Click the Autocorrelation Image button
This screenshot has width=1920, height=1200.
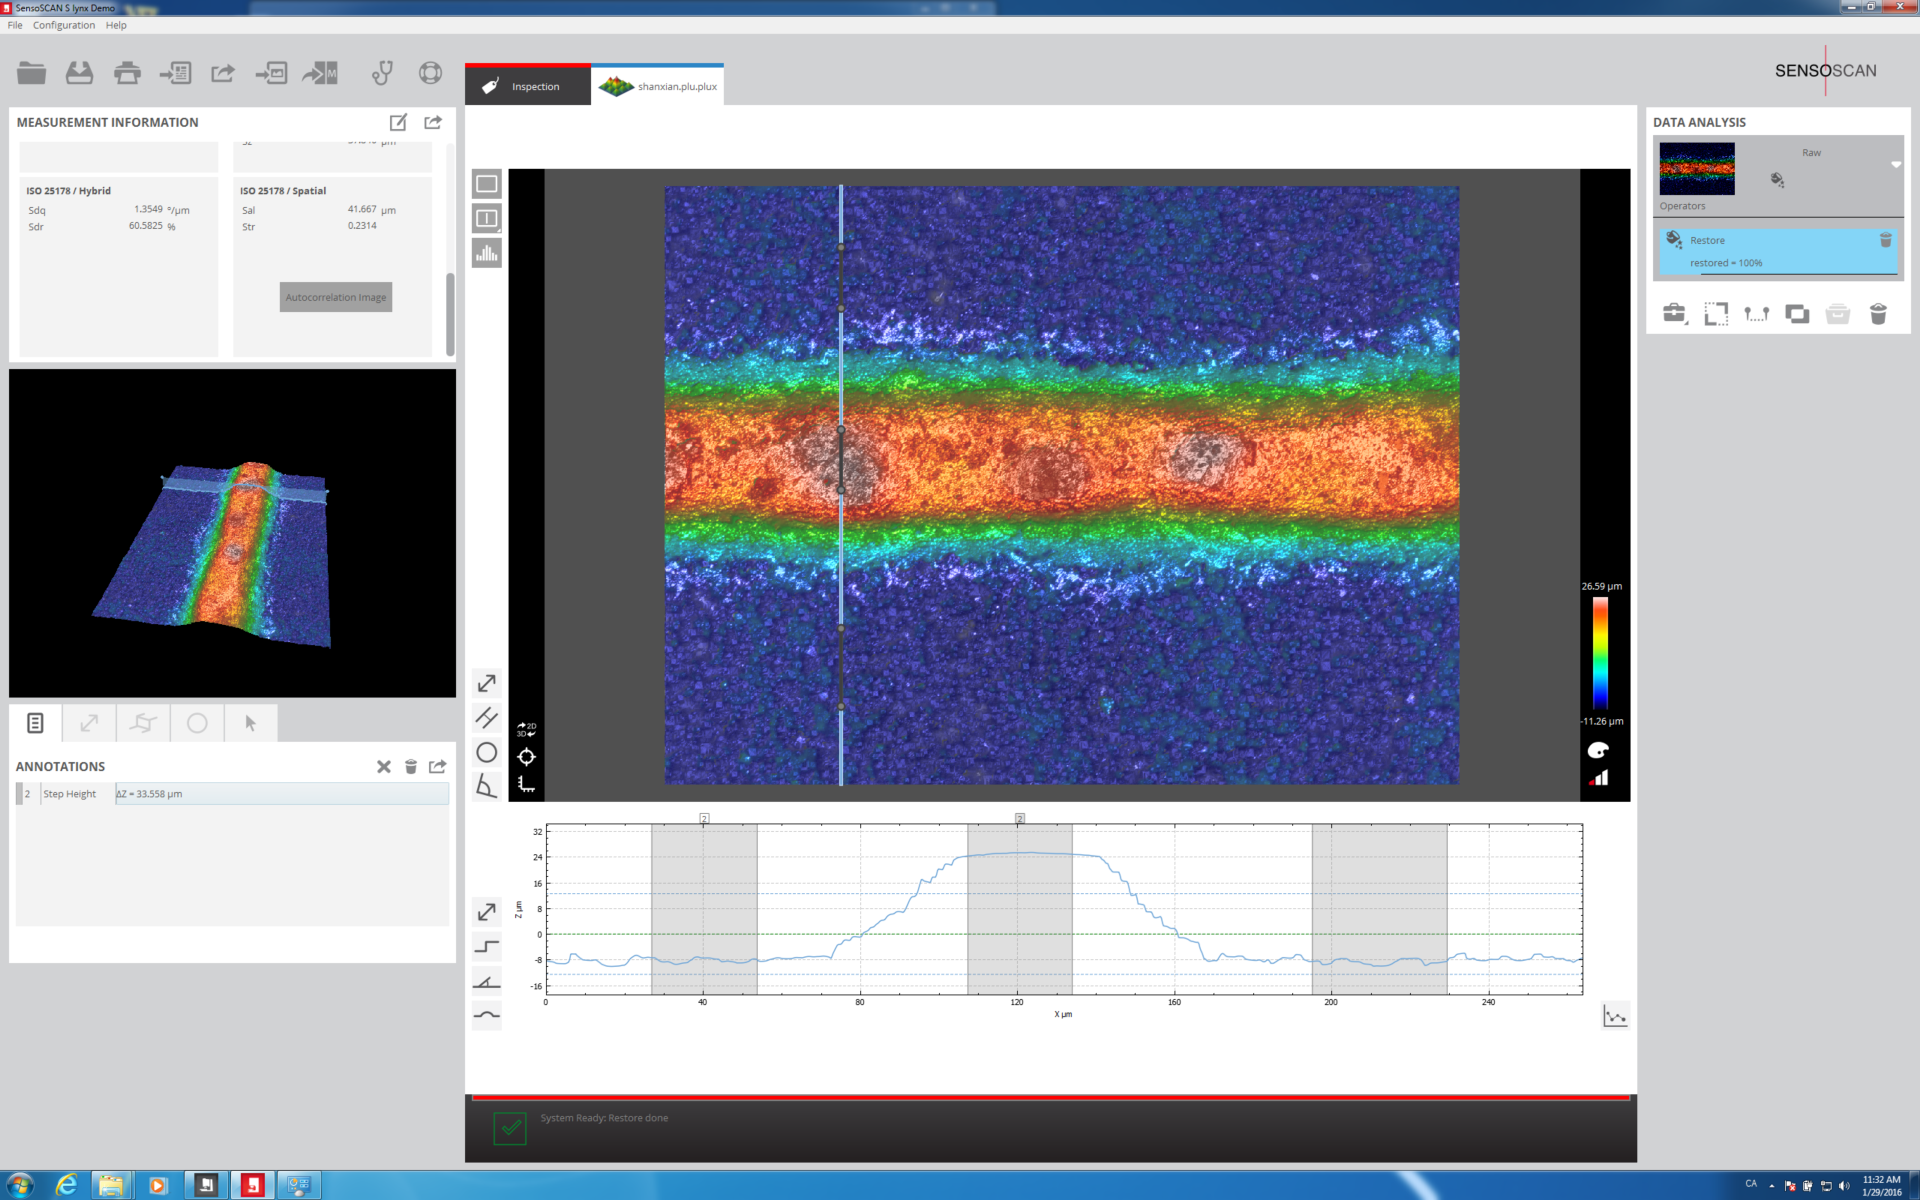click(x=336, y=297)
